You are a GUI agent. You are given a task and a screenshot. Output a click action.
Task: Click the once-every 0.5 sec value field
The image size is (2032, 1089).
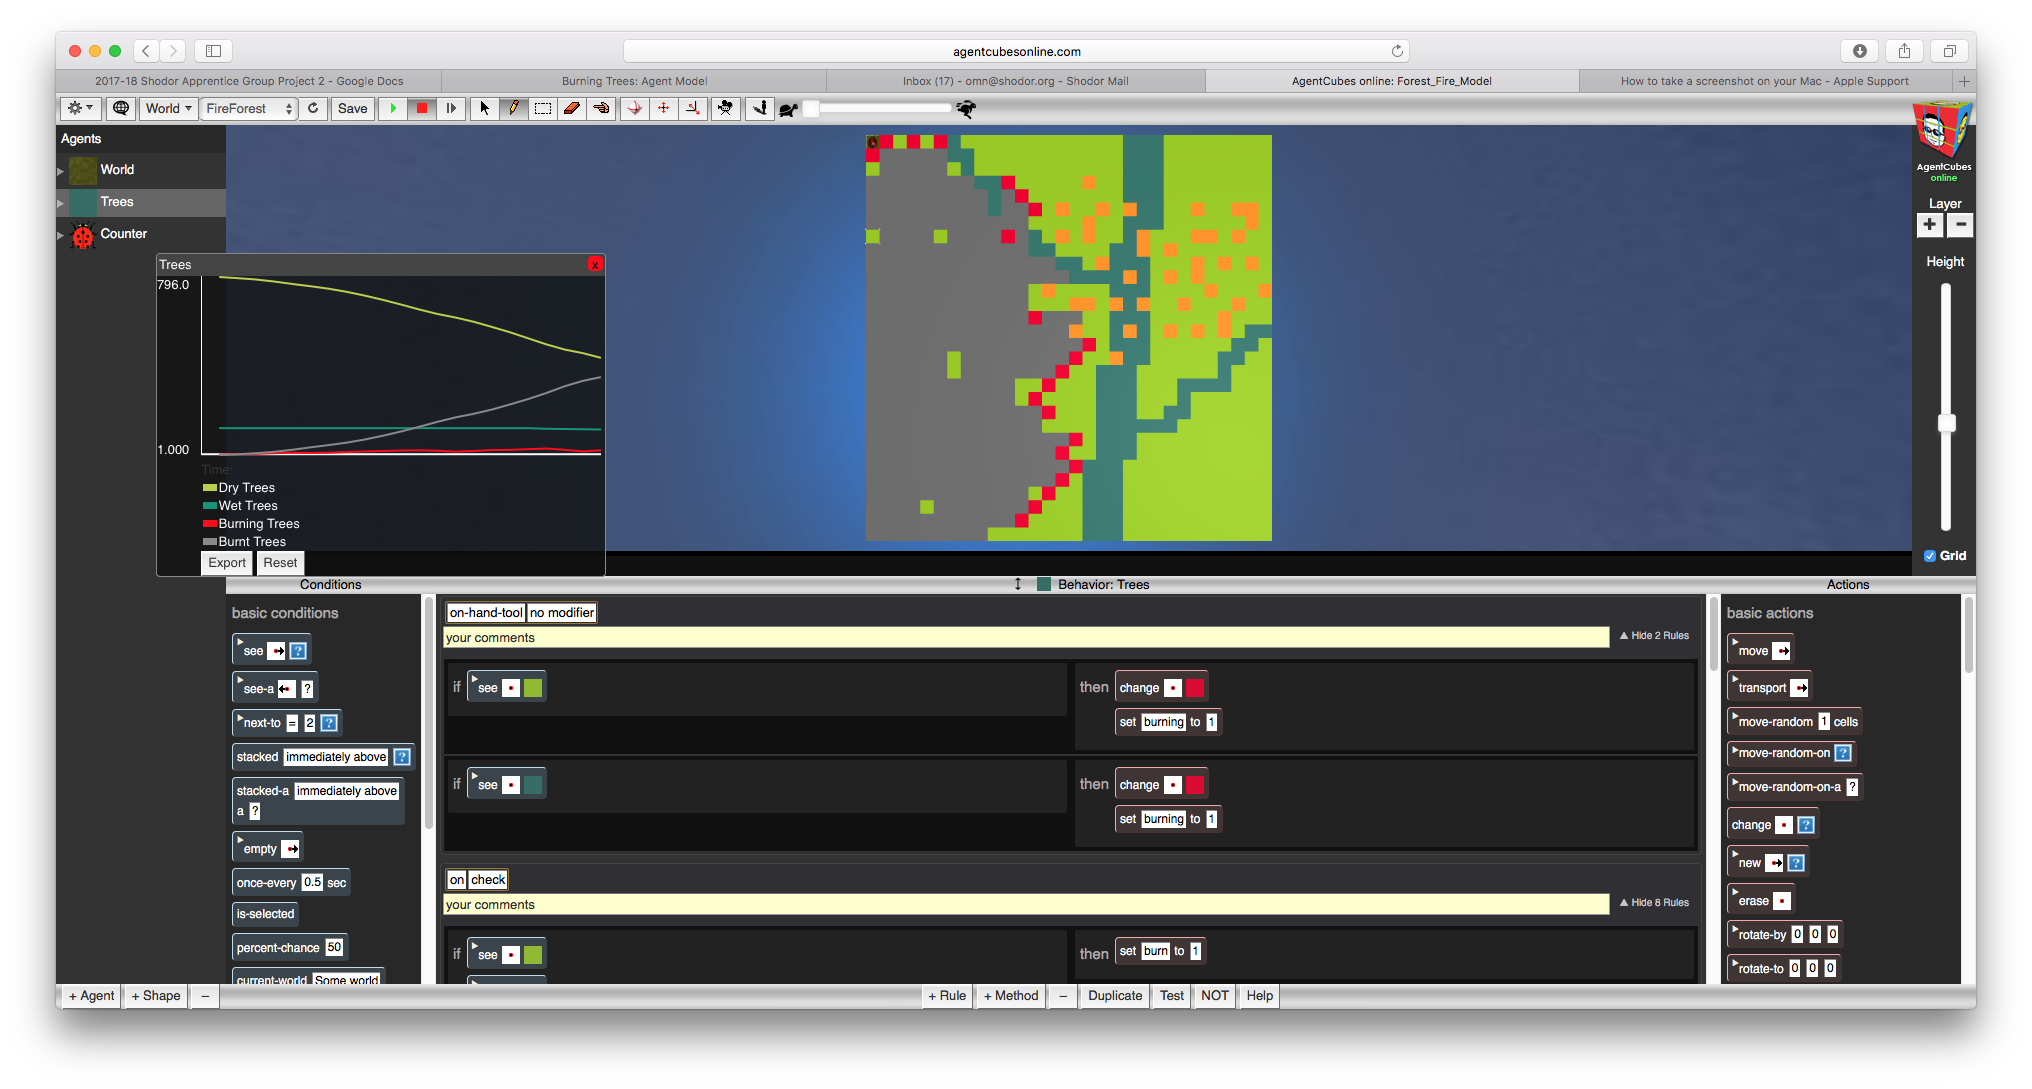pyautogui.click(x=313, y=883)
